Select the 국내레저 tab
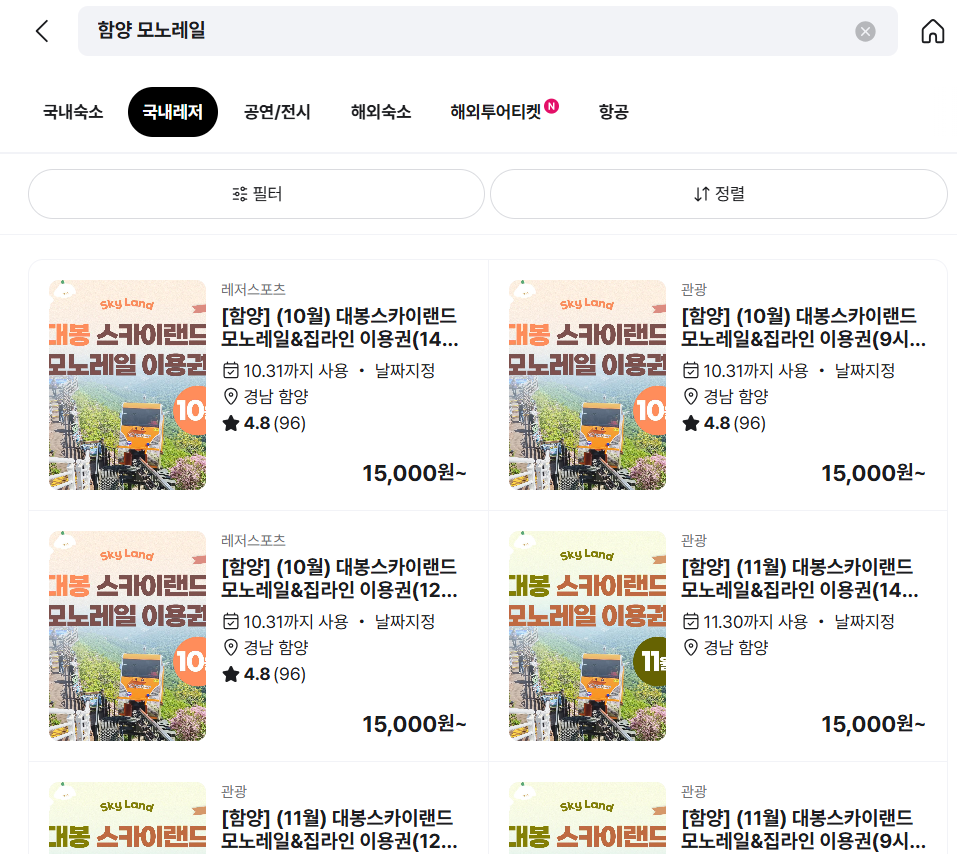Viewport: 957px width, 854px height. [x=173, y=112]
